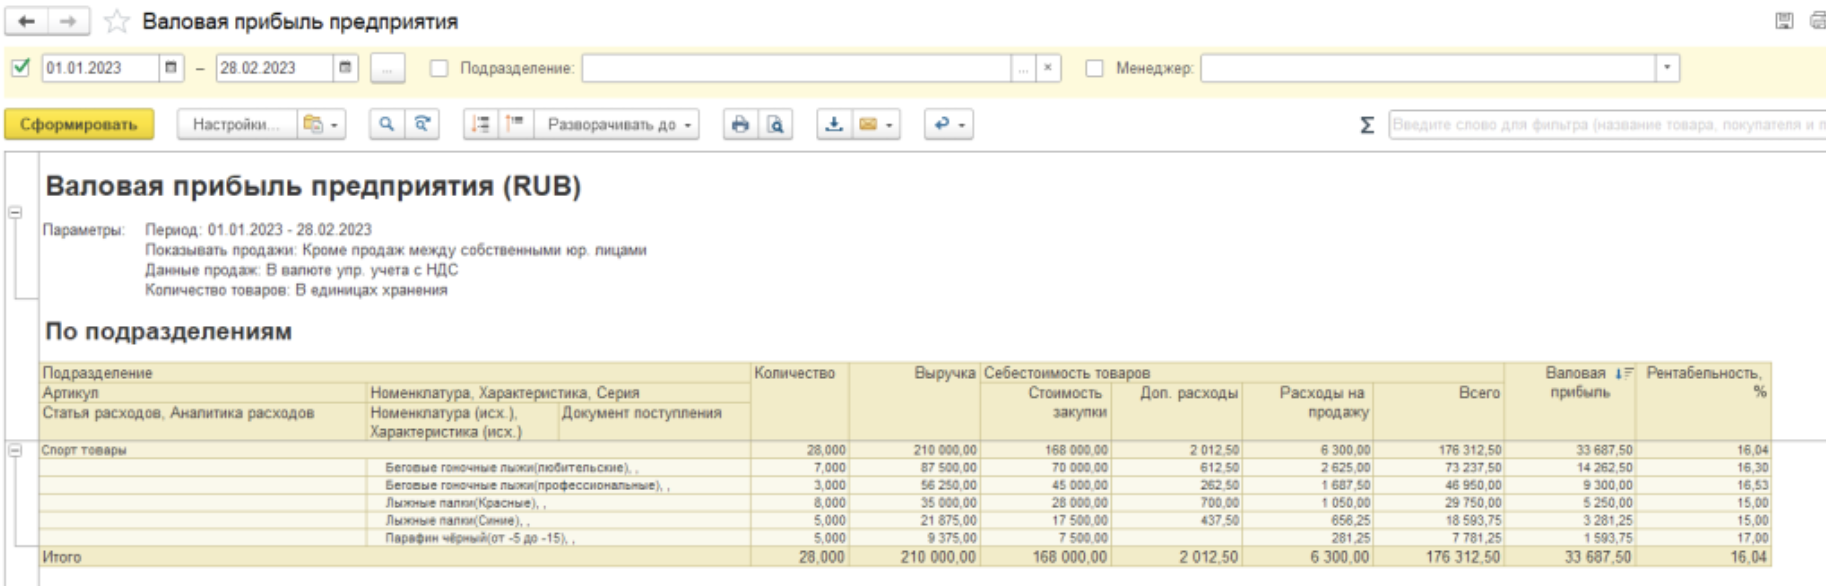This screenshot has width=1826, height=586.
Task: Open calendar picker for start date 01.01.2023
Action: (171, 68)
